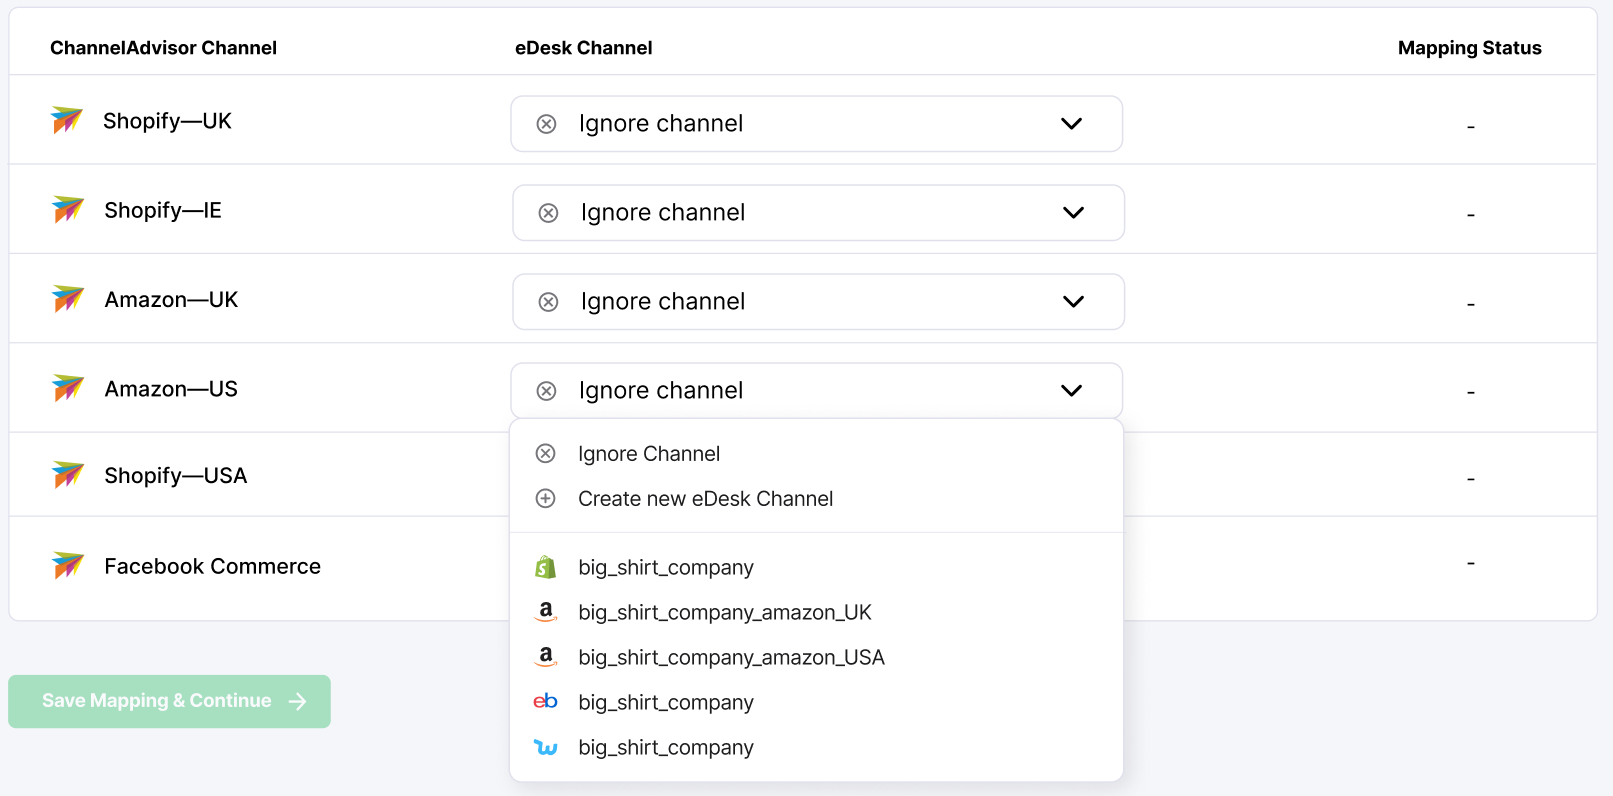
Task: Click the chevron arrow in Amazon—UK dropdown
Action: (1073, 302)
